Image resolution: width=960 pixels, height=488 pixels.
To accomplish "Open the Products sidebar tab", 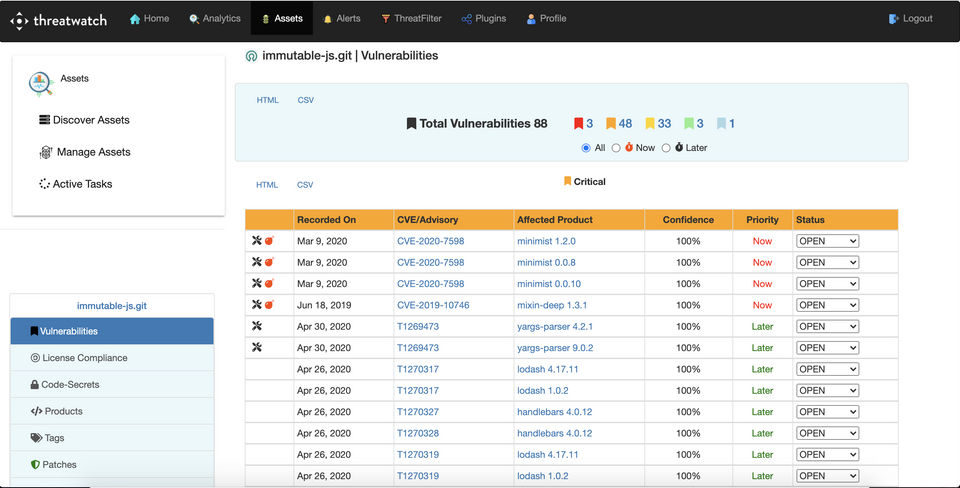I will tap(112, 411).
